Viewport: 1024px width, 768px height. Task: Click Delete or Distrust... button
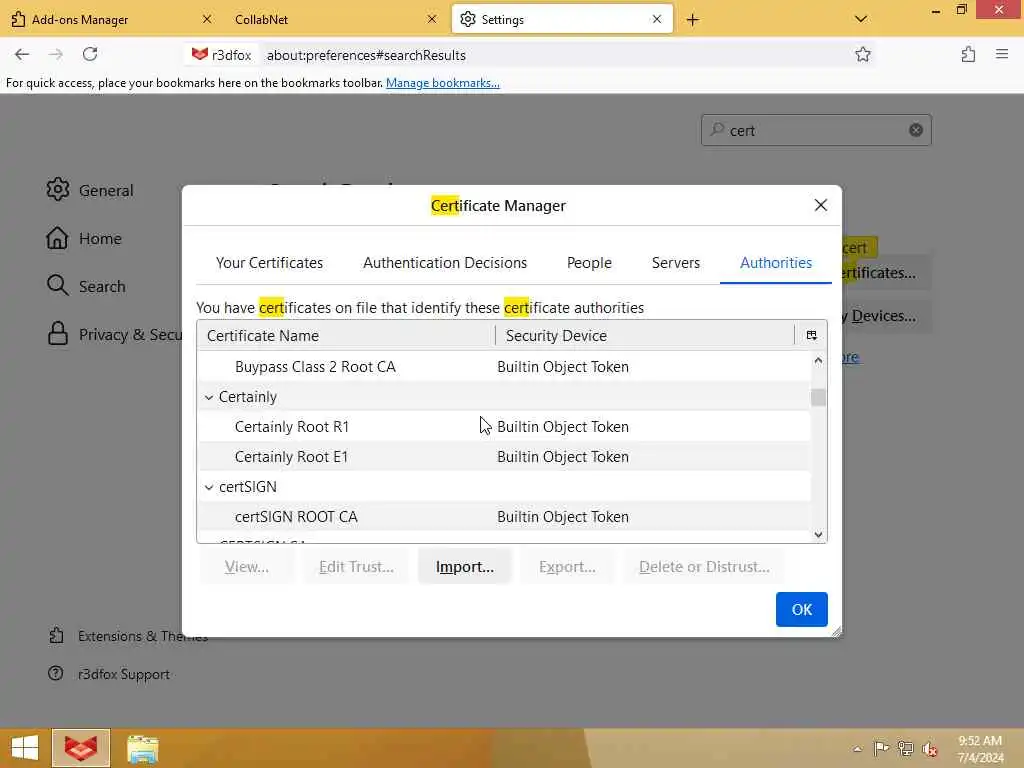704,566
